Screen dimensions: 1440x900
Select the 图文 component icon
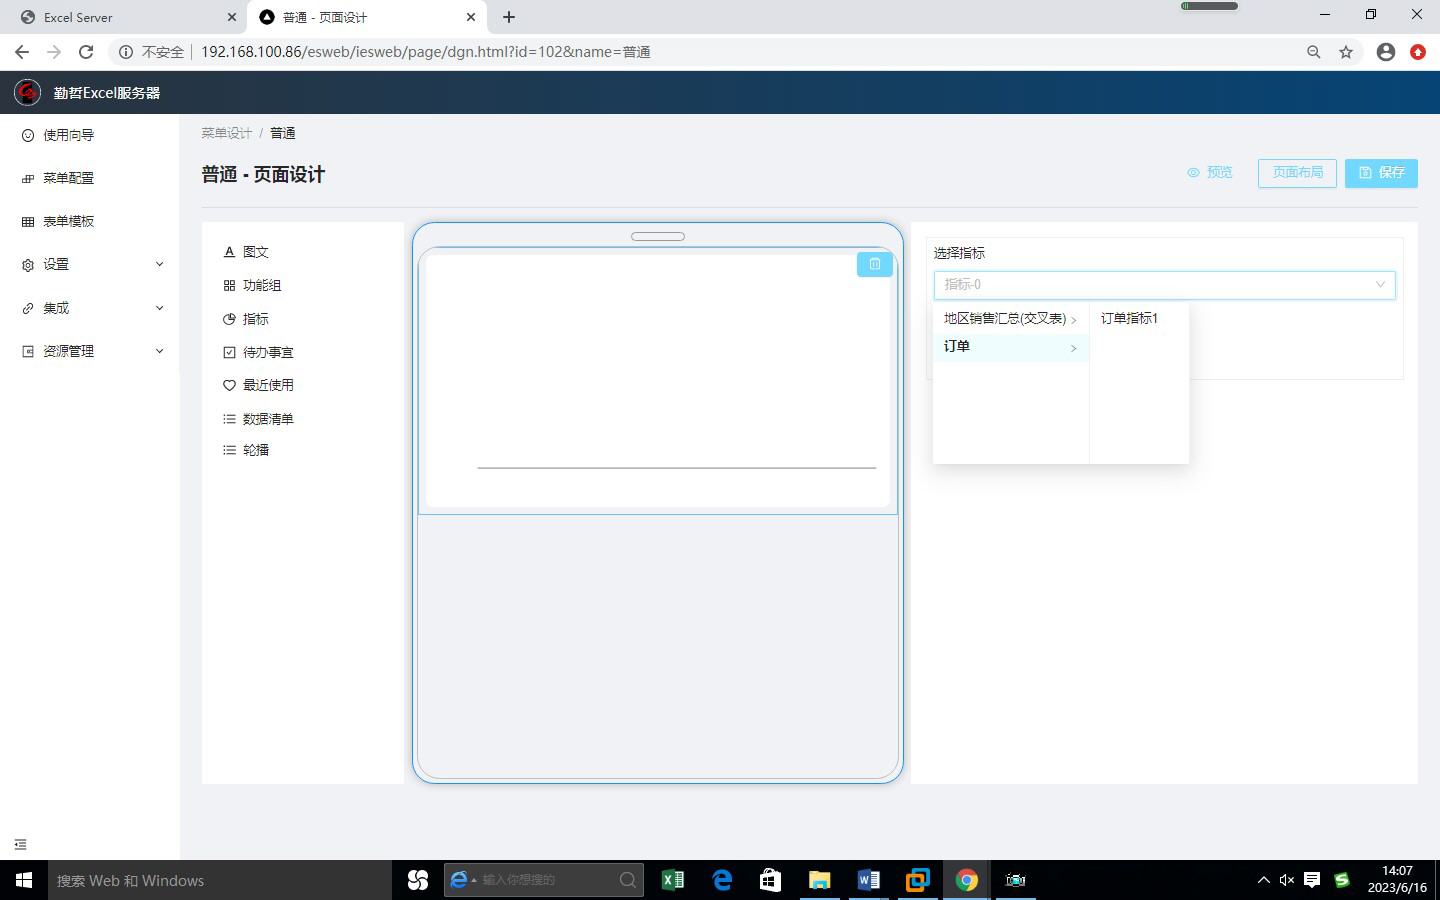pos(229,252)
